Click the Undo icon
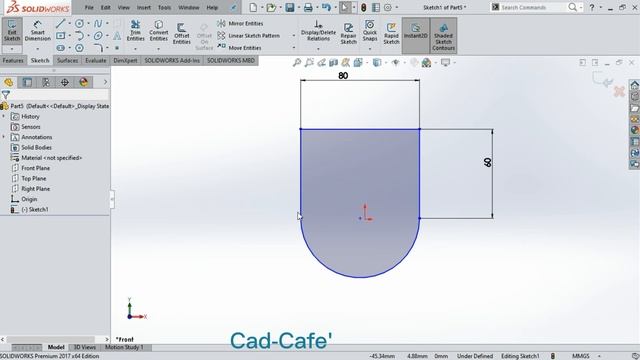Image resolution: width=640 pixels, height=360 pixels. coord(326,7)
